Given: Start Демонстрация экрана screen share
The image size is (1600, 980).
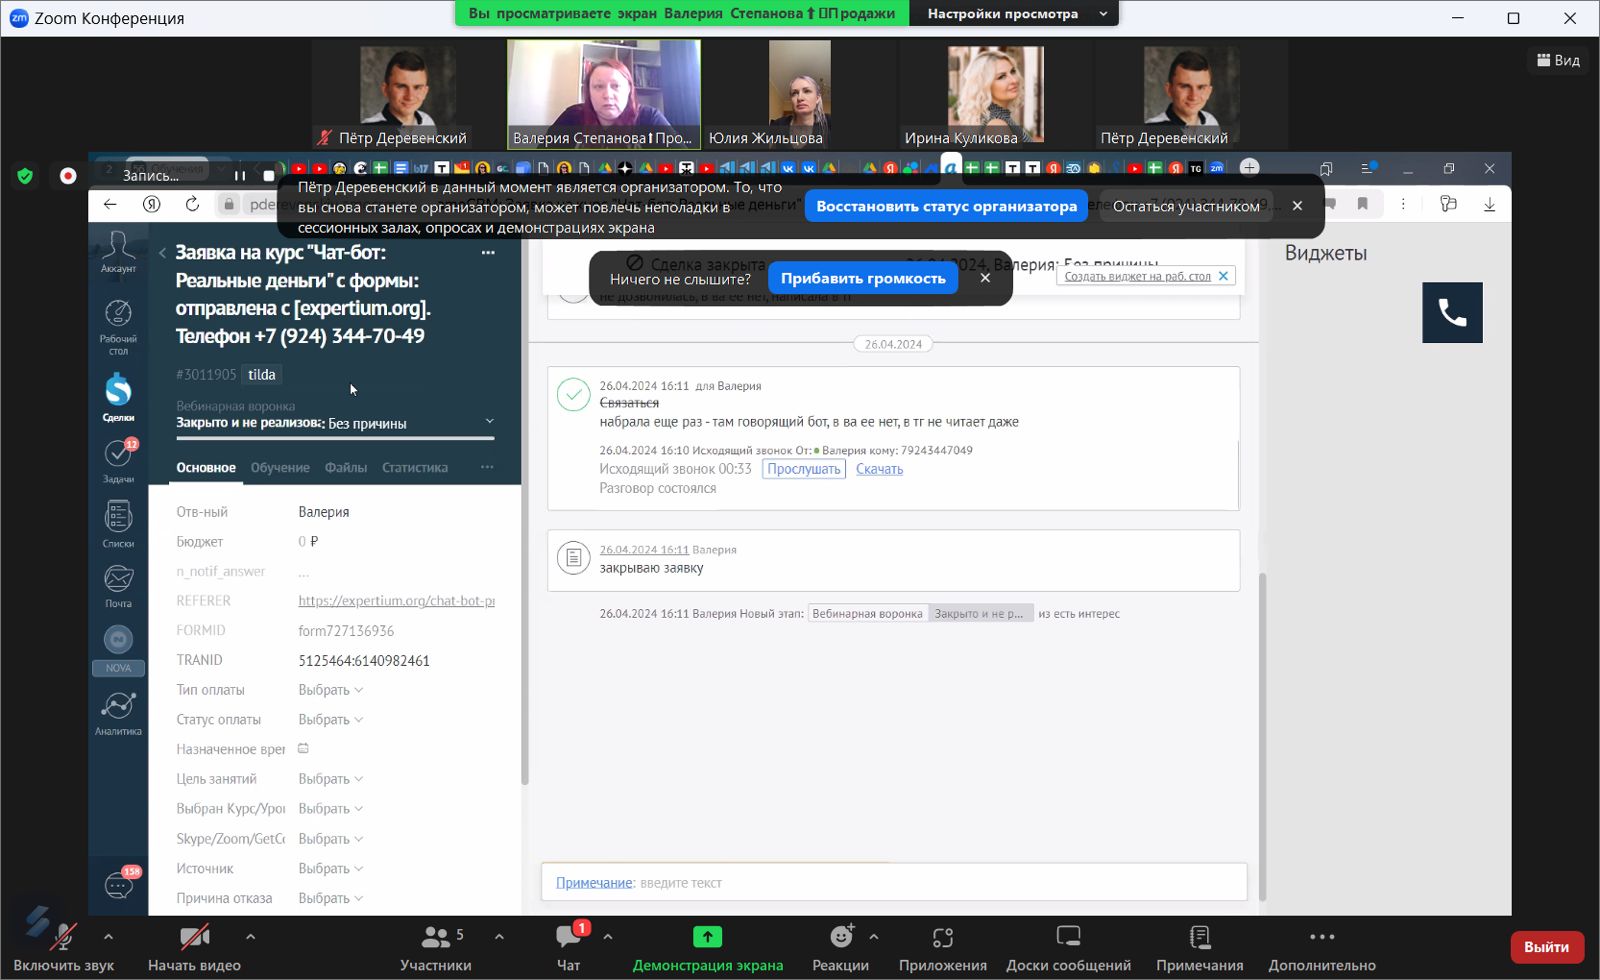Looking at the screenshot, I should point(707,947).
